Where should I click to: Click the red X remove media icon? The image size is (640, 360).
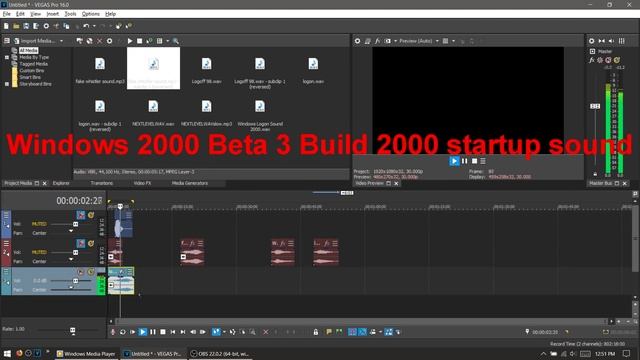99,41
